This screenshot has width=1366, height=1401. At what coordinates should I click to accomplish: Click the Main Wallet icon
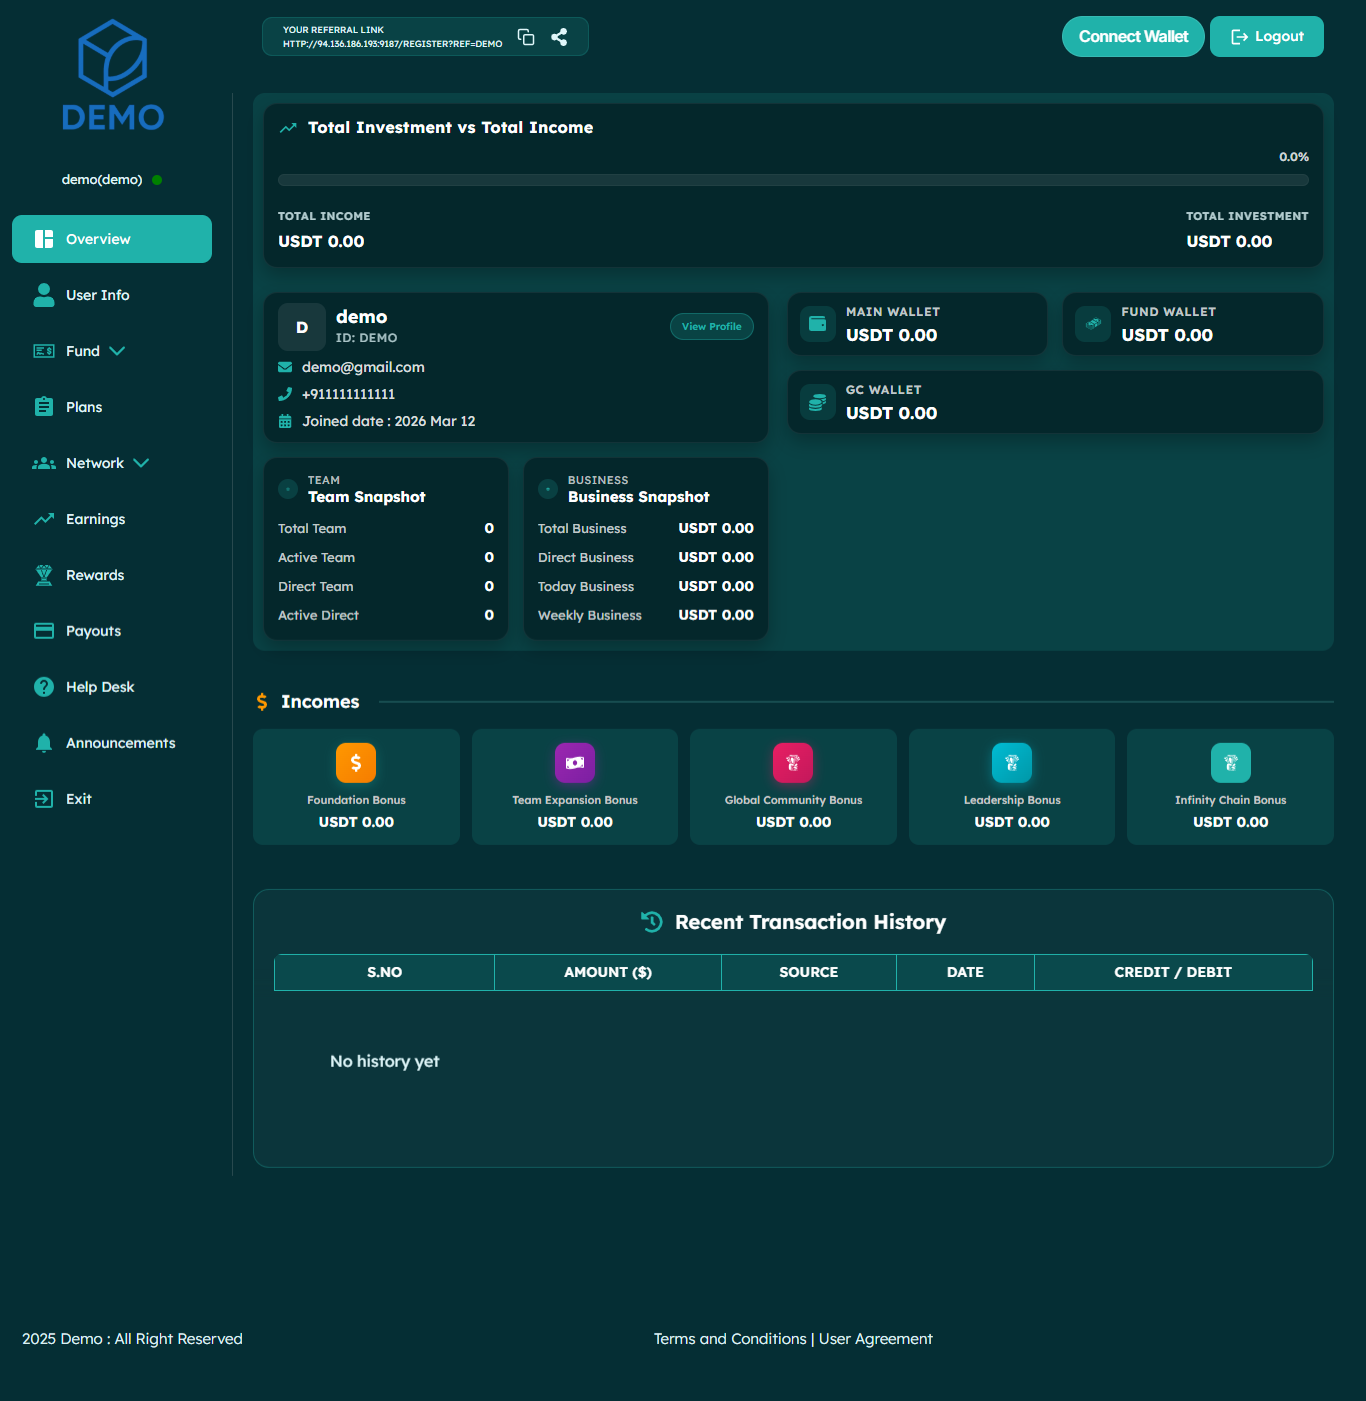pyautogui.click(x=818, y=324)
